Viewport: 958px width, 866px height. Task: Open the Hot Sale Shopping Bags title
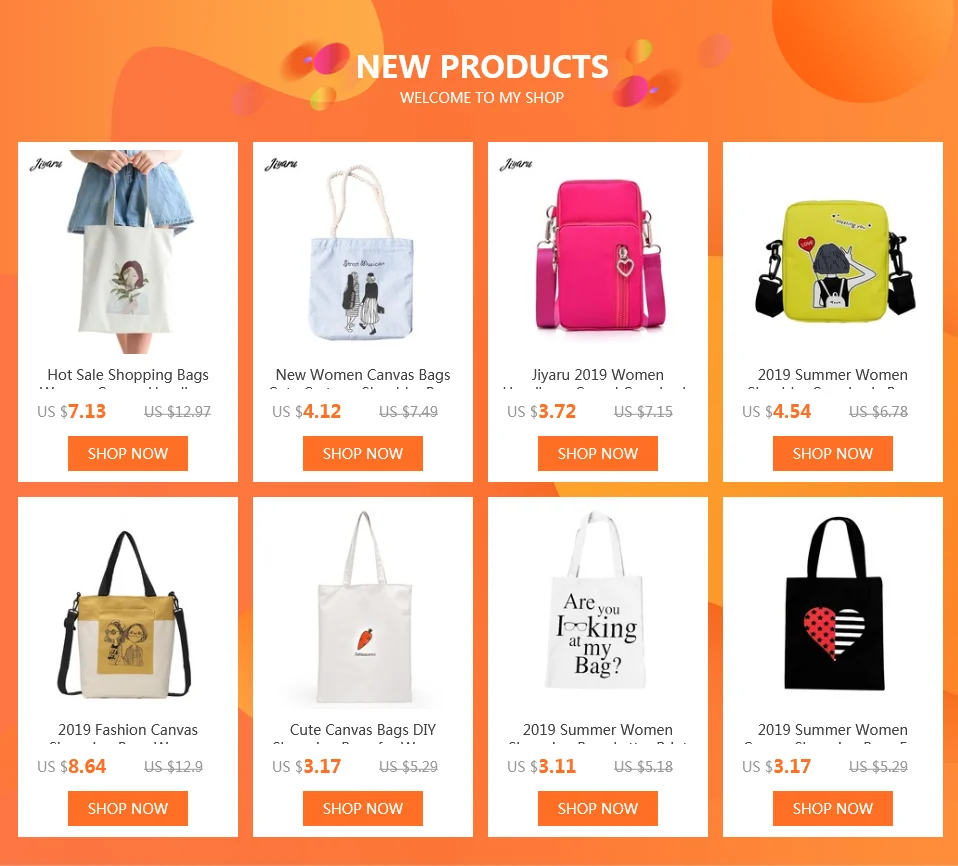pos(128,375)
